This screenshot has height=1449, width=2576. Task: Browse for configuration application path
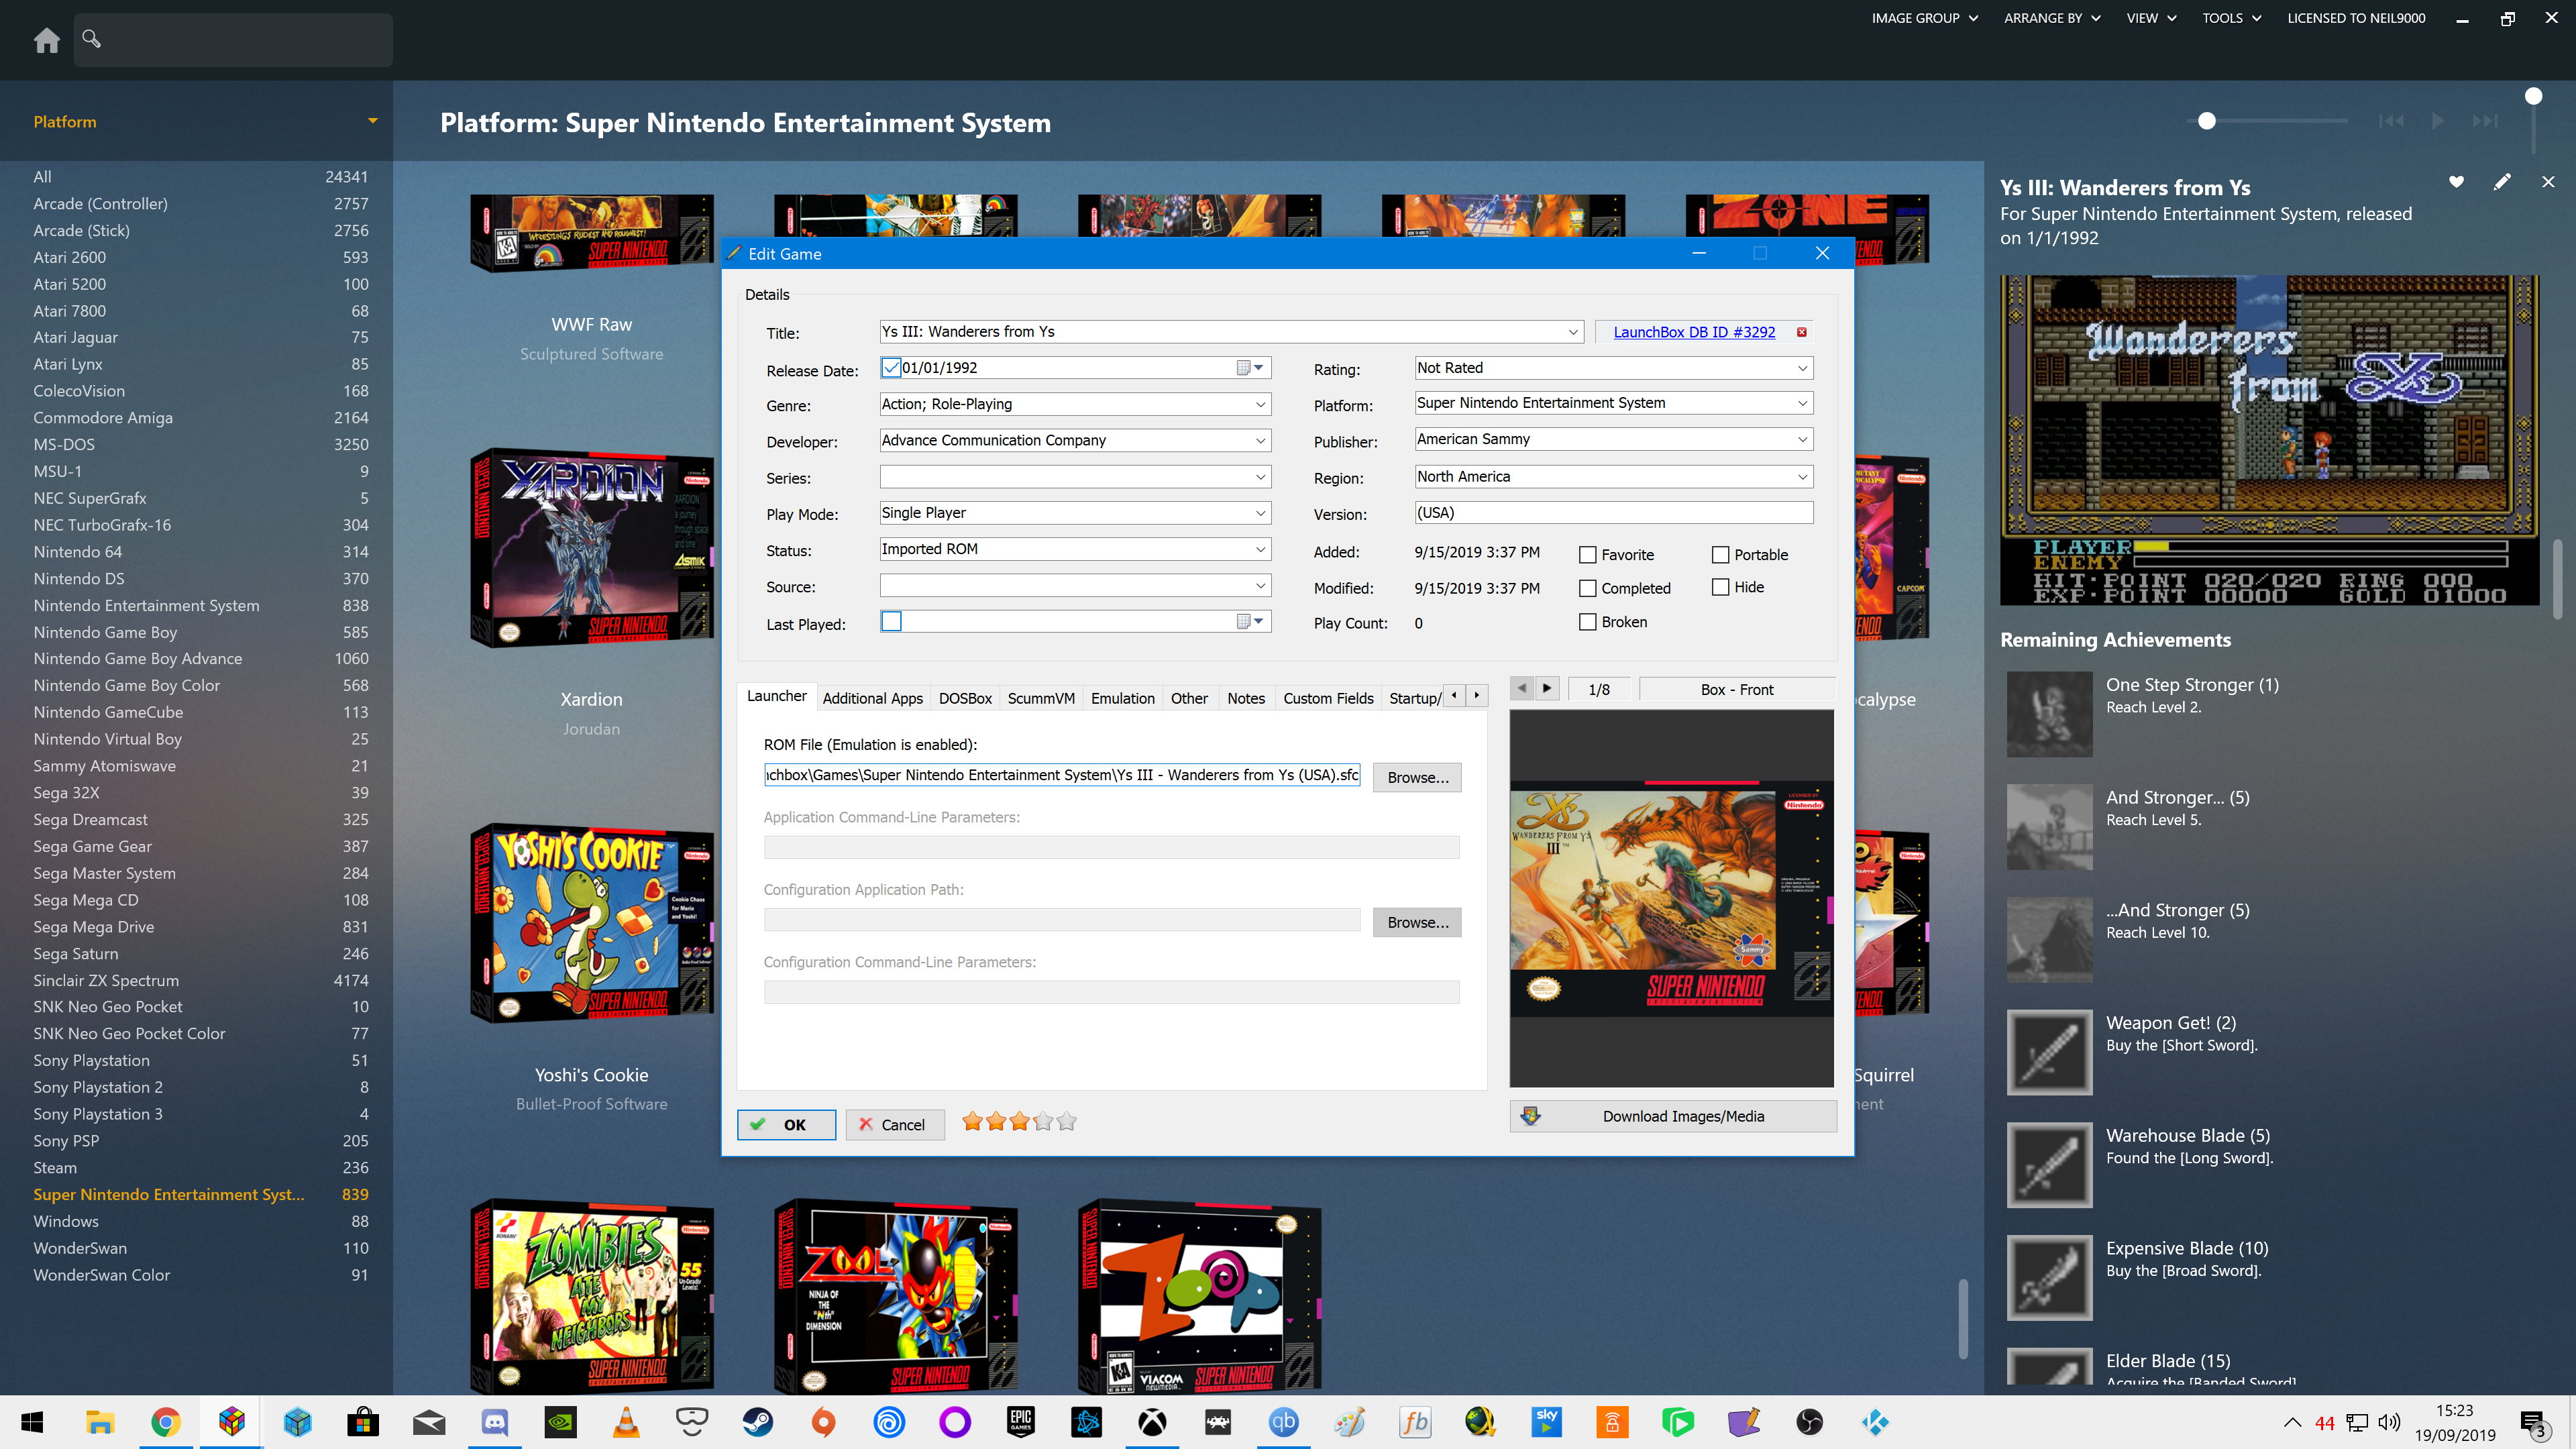tap(1417, 922)
